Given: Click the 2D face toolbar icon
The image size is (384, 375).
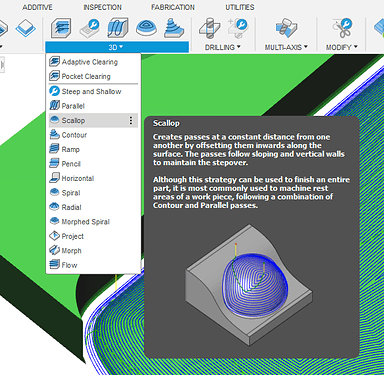Looking at the screenshot, I should (25, 28).
